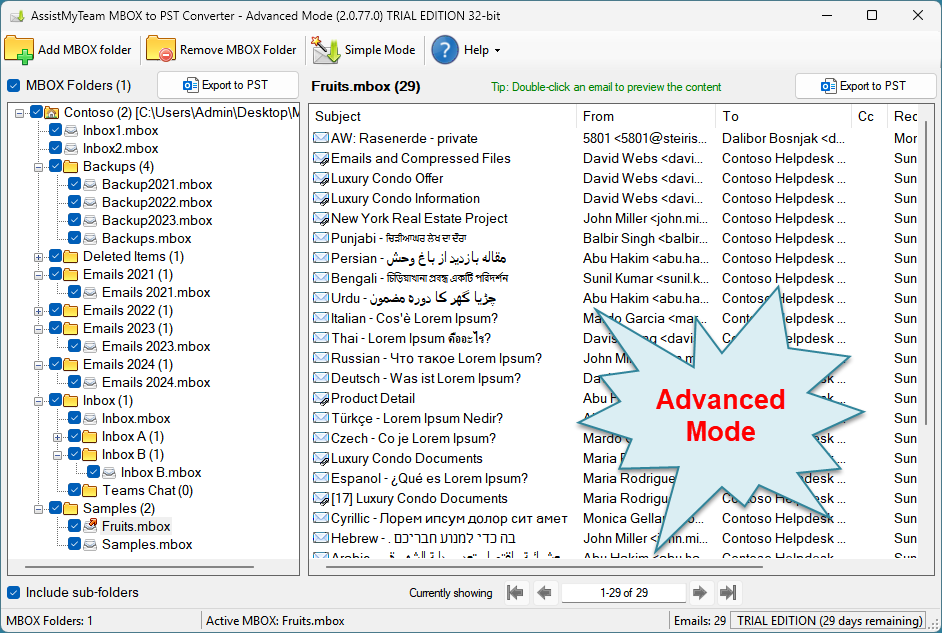The height and width of the screenshot is (633, 942).
Task: Click Export to PST button above folder tree
Action: pos(228,86)
